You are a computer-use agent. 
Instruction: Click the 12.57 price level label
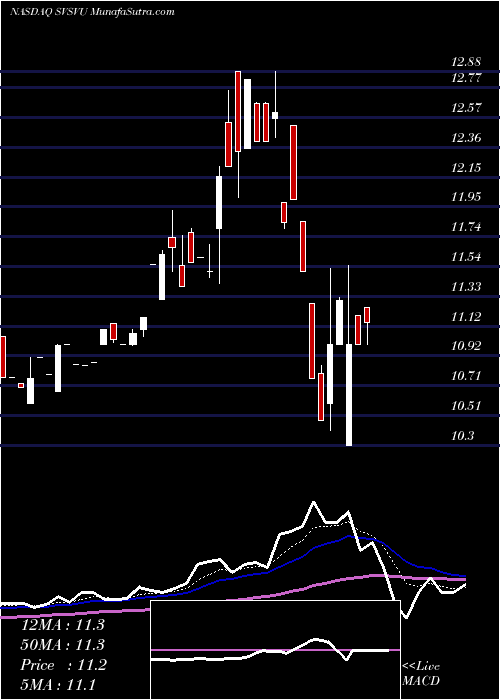[x=467, y=108]
